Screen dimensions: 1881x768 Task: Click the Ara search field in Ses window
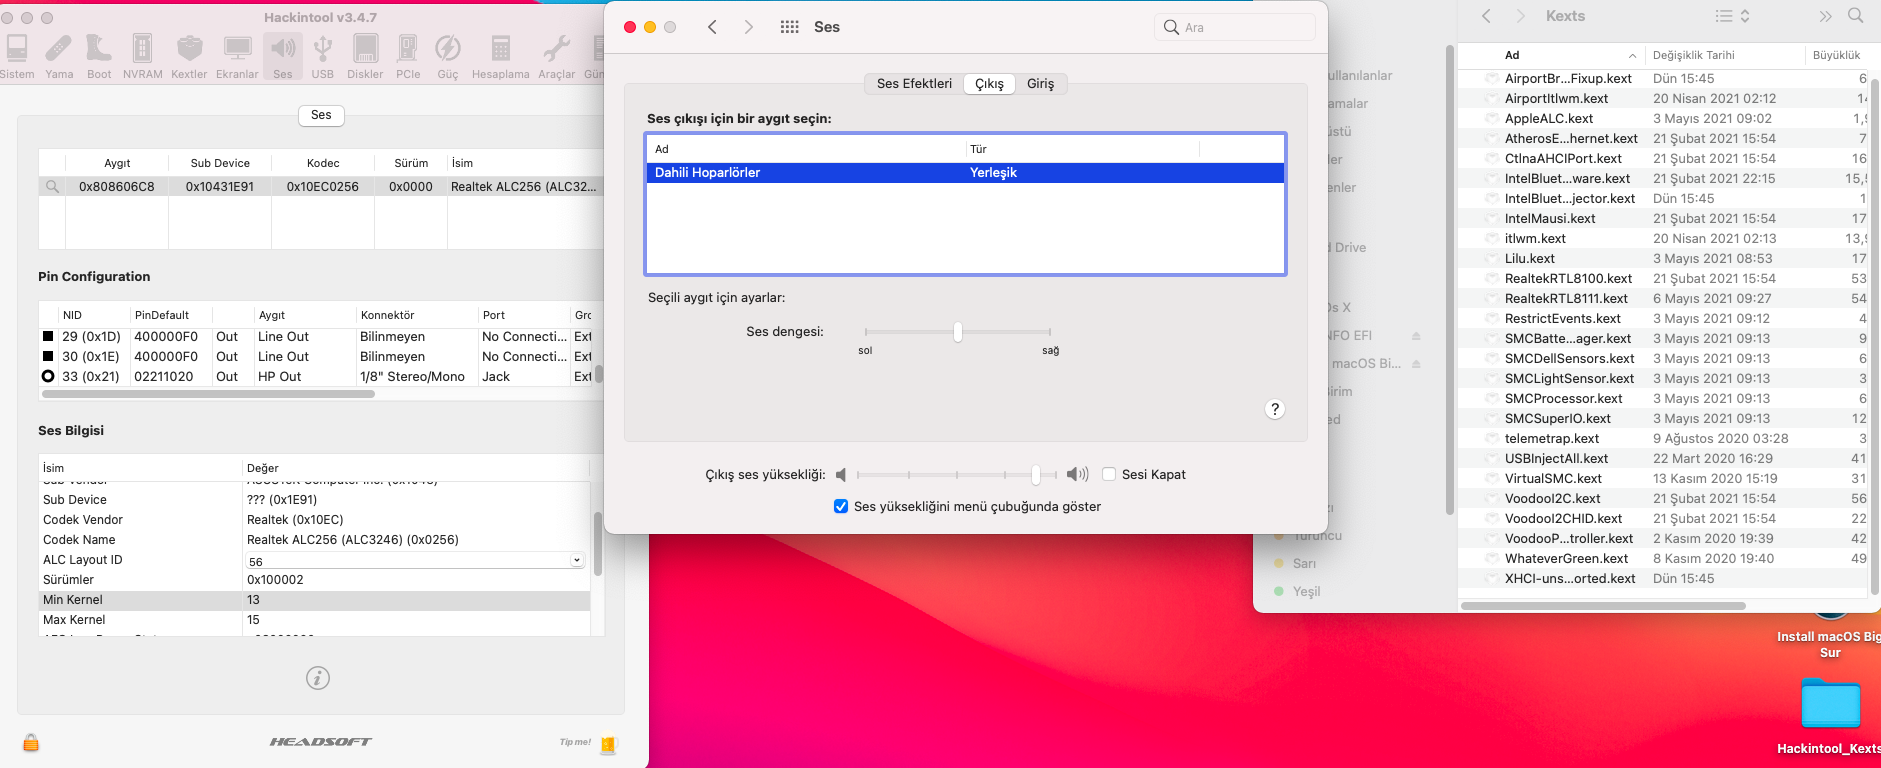[1235, 27]
